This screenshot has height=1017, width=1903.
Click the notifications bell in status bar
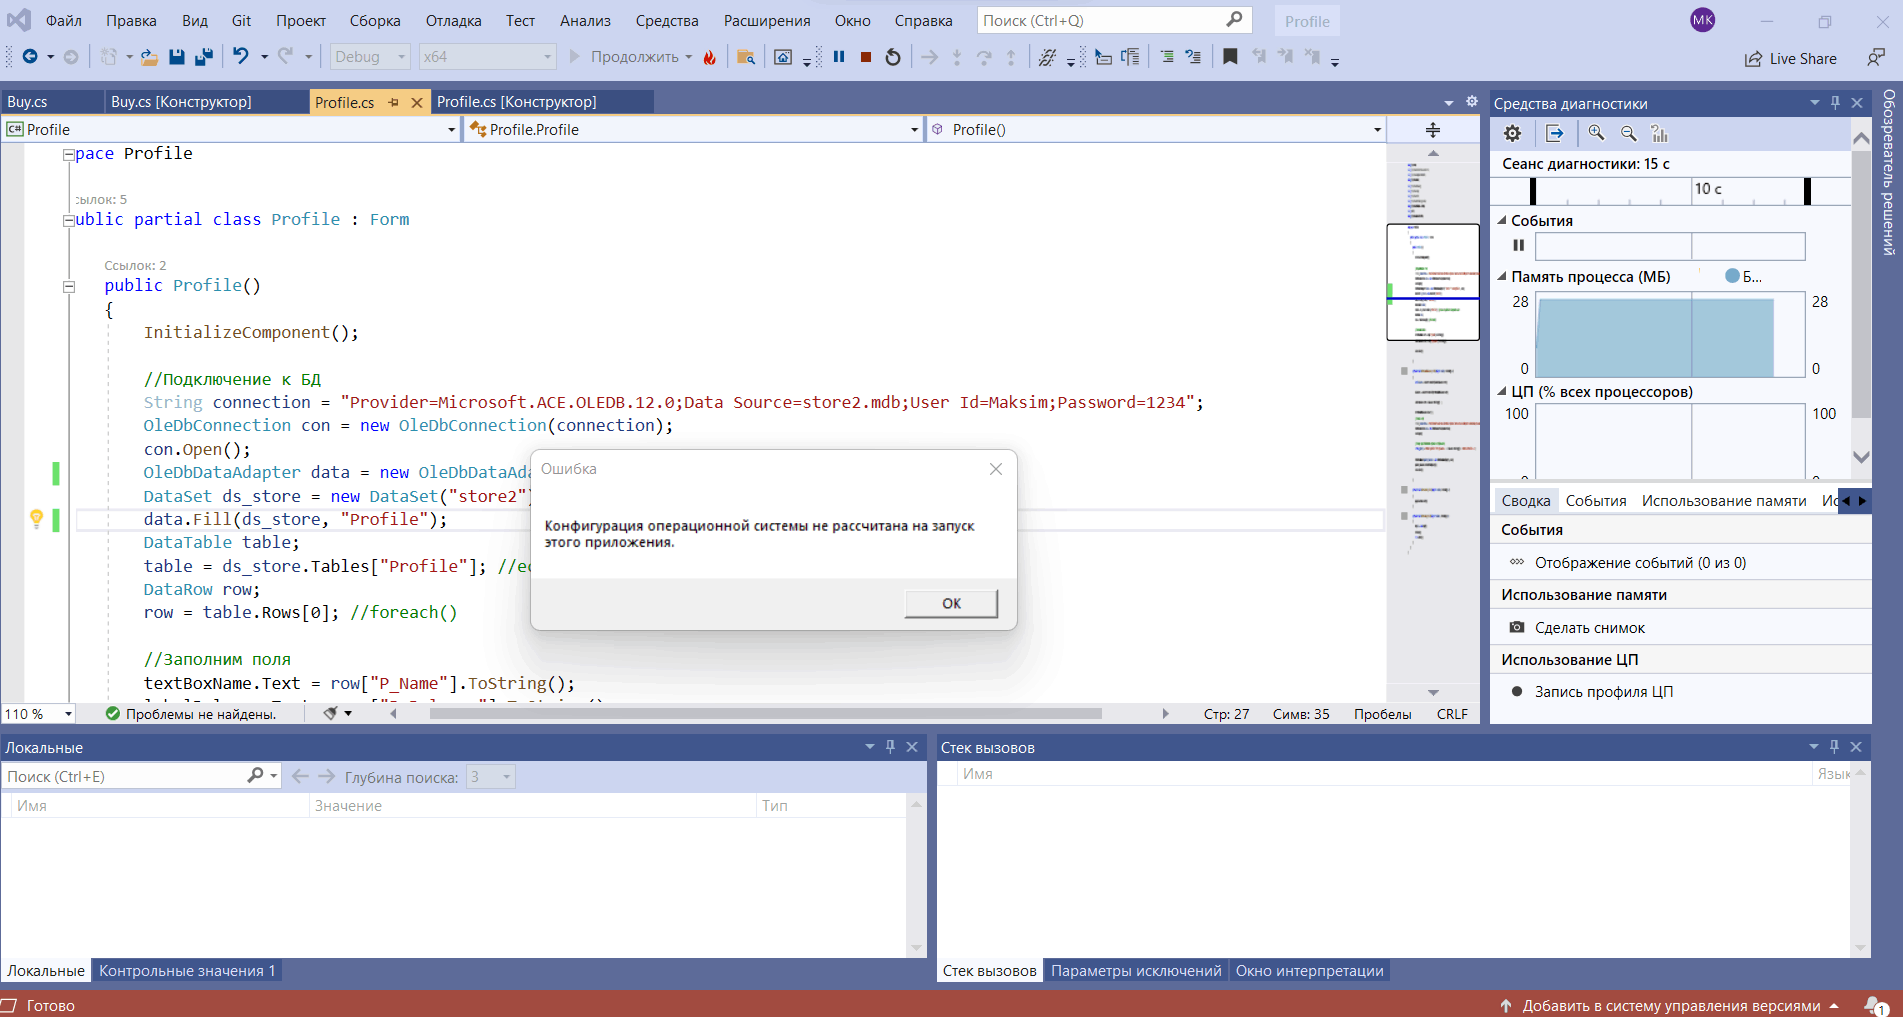pyautogui.click(x=1875, y=1005)
